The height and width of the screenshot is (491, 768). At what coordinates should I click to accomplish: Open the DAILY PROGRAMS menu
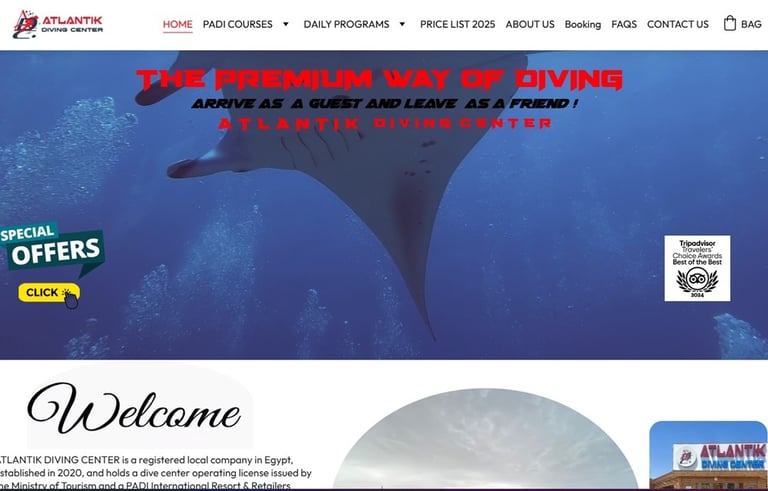click(346, 24)
